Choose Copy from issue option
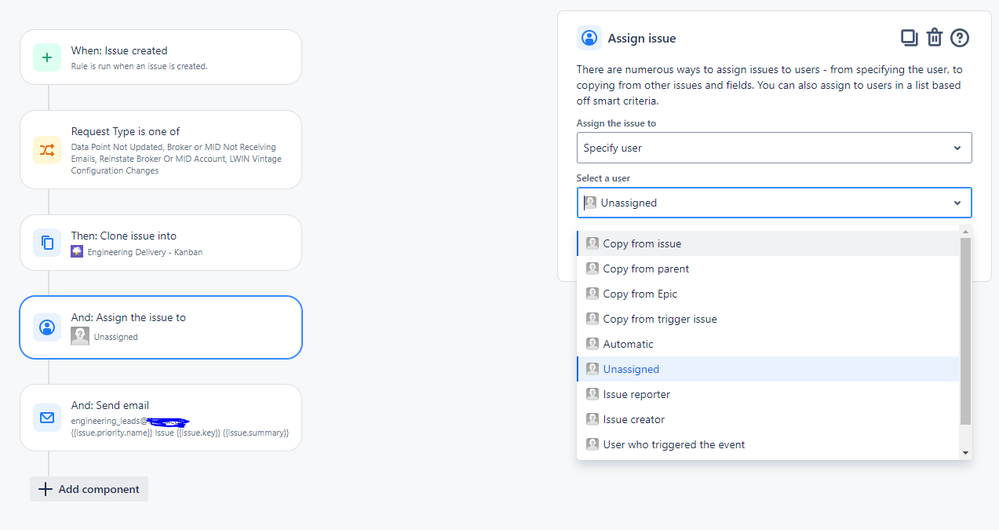The height and width of the screenshot is (530, 999). tap(768, 243)
